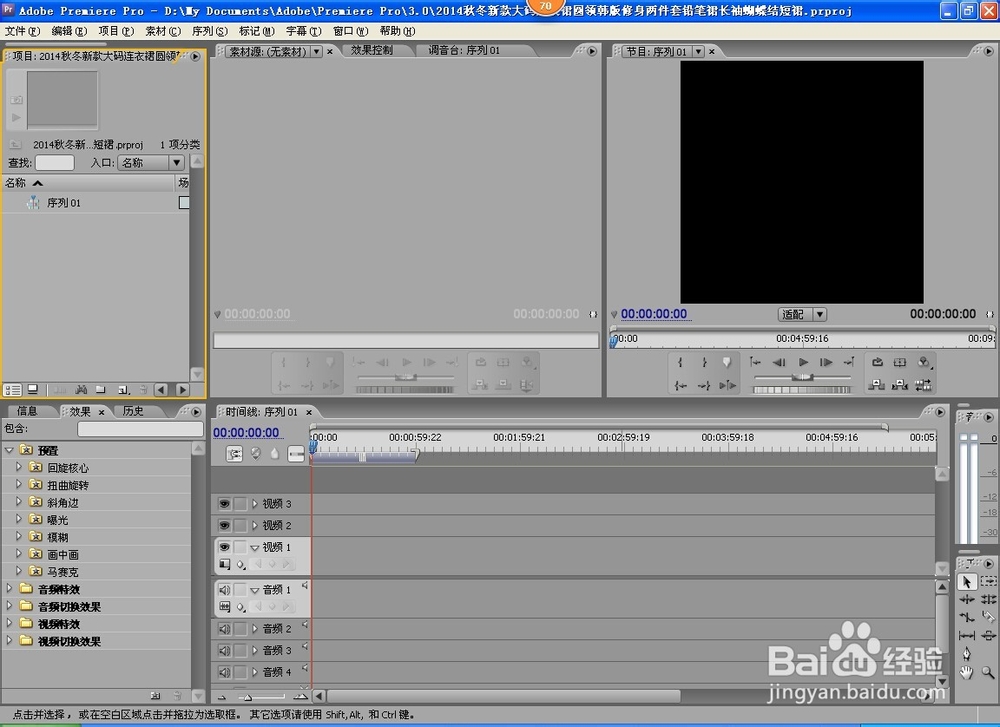Switch to 信息 tab
The image size is (1000, 727).
(27, 411)
